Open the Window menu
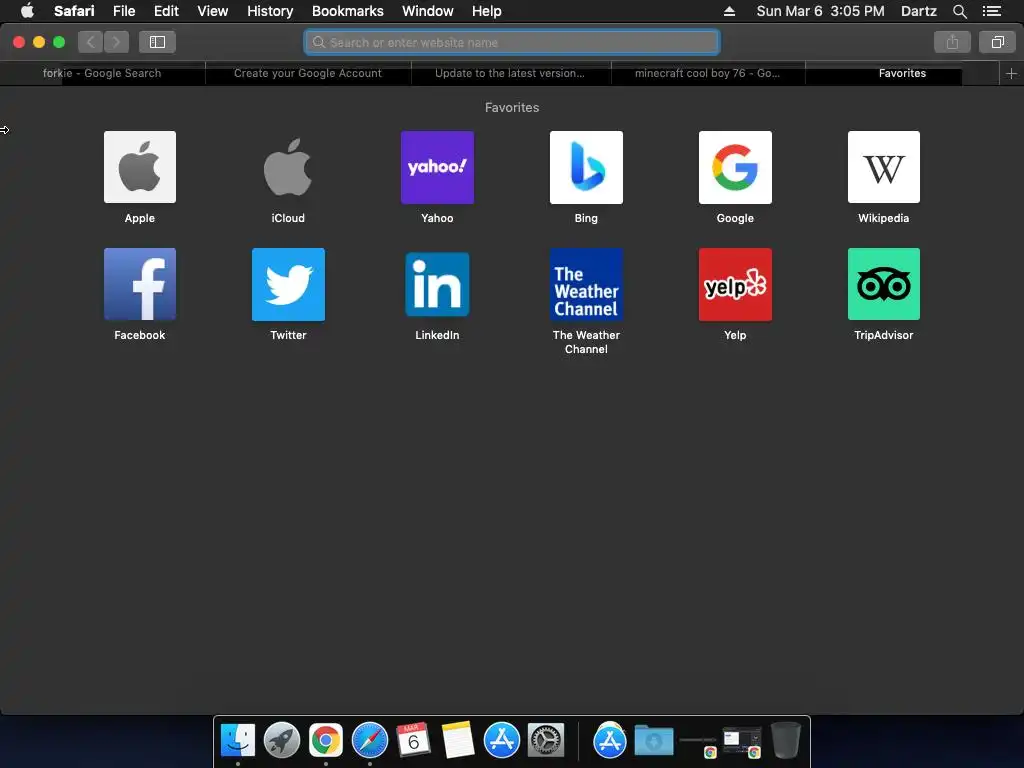Screen dimensions: 1024x768 (x=427, y=11)
